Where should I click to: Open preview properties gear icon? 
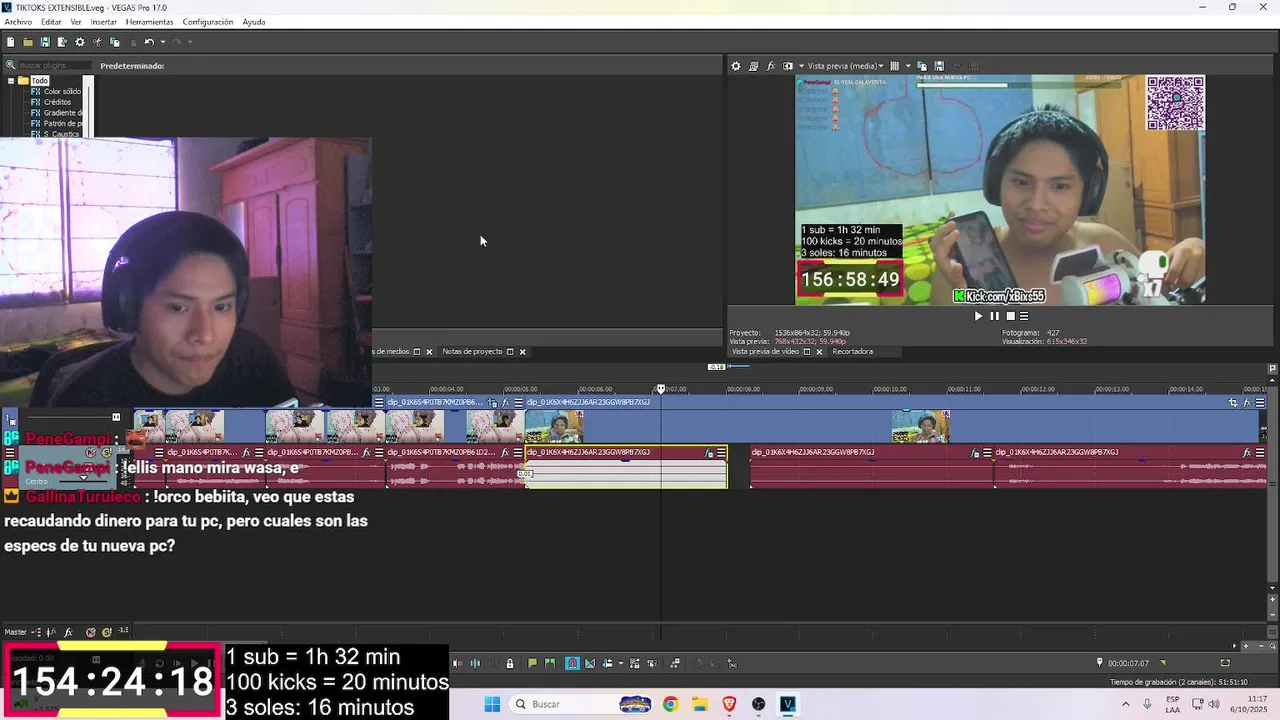736,66
